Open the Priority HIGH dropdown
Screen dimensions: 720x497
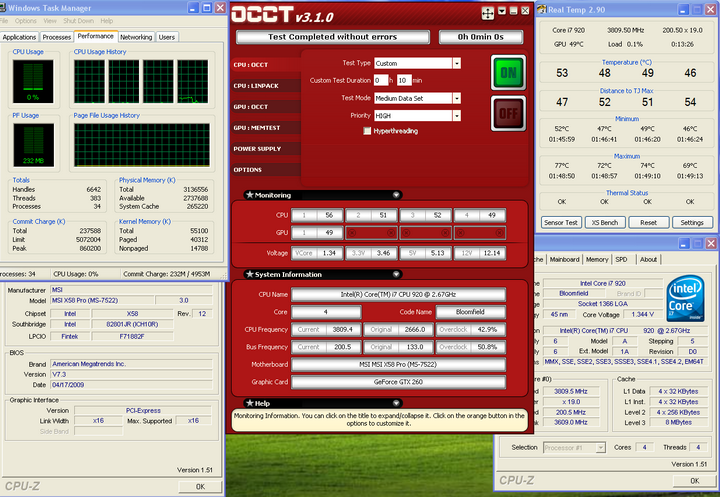click(x=456, y=116)
